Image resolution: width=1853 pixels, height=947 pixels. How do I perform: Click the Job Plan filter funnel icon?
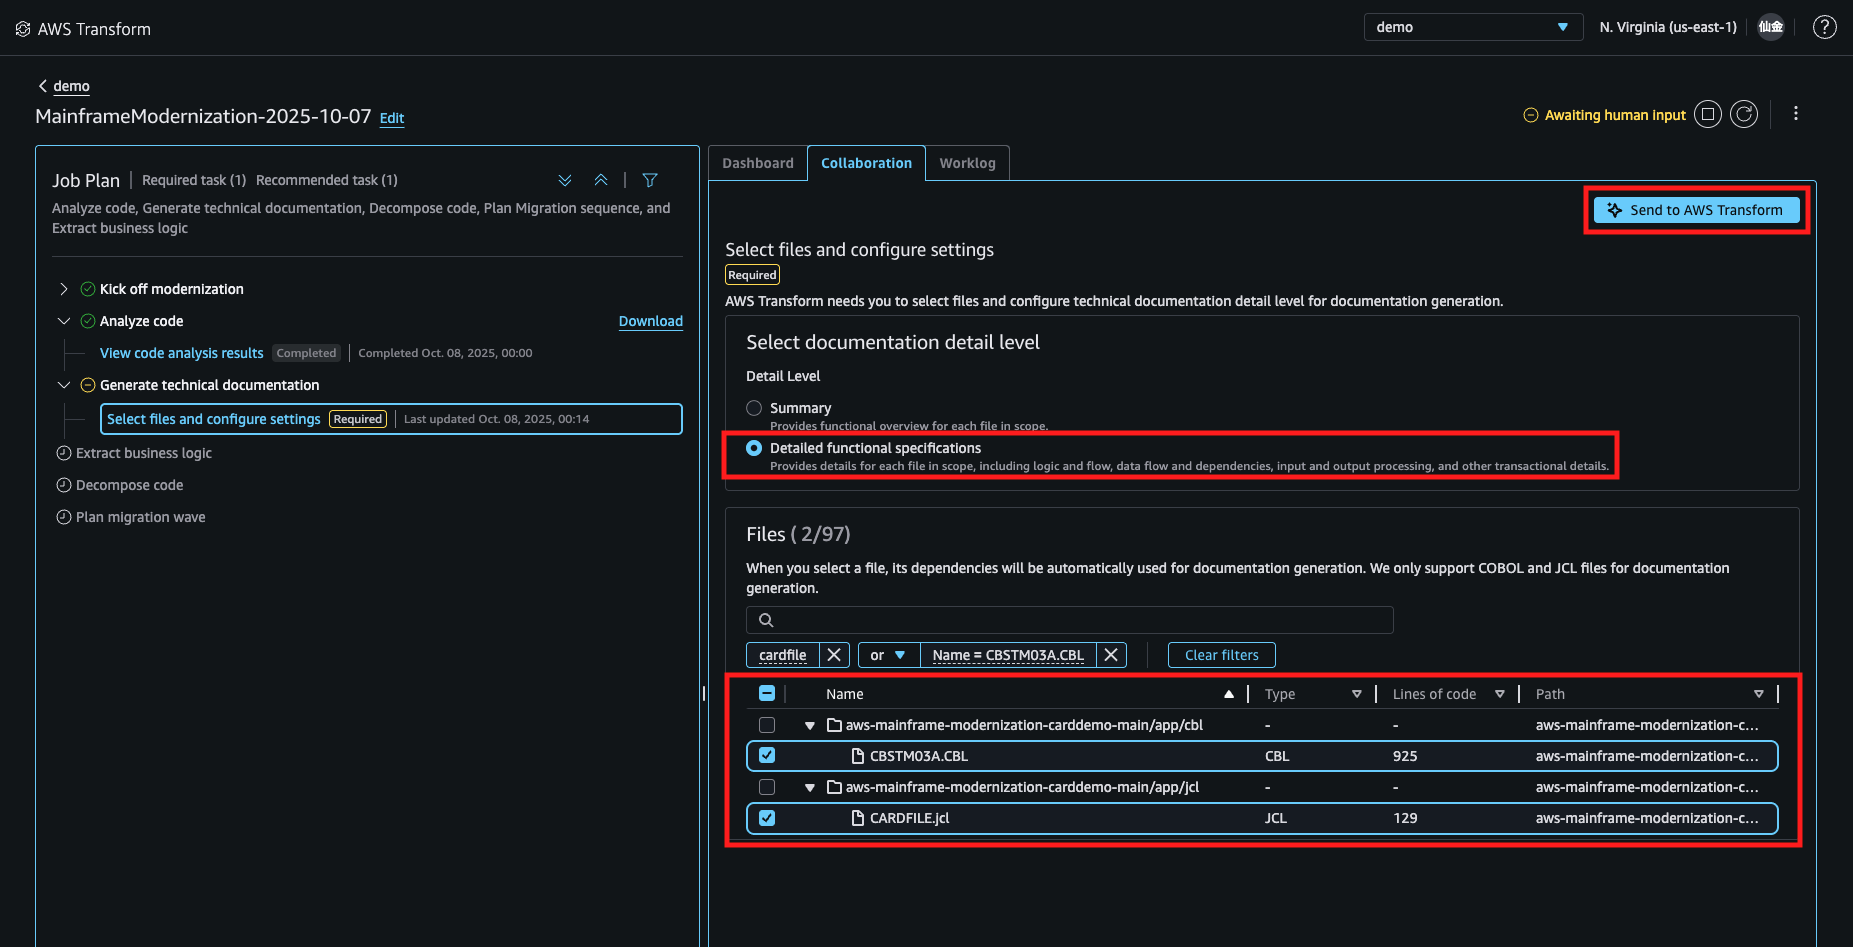pyautogui.click(x=650, y=180)
